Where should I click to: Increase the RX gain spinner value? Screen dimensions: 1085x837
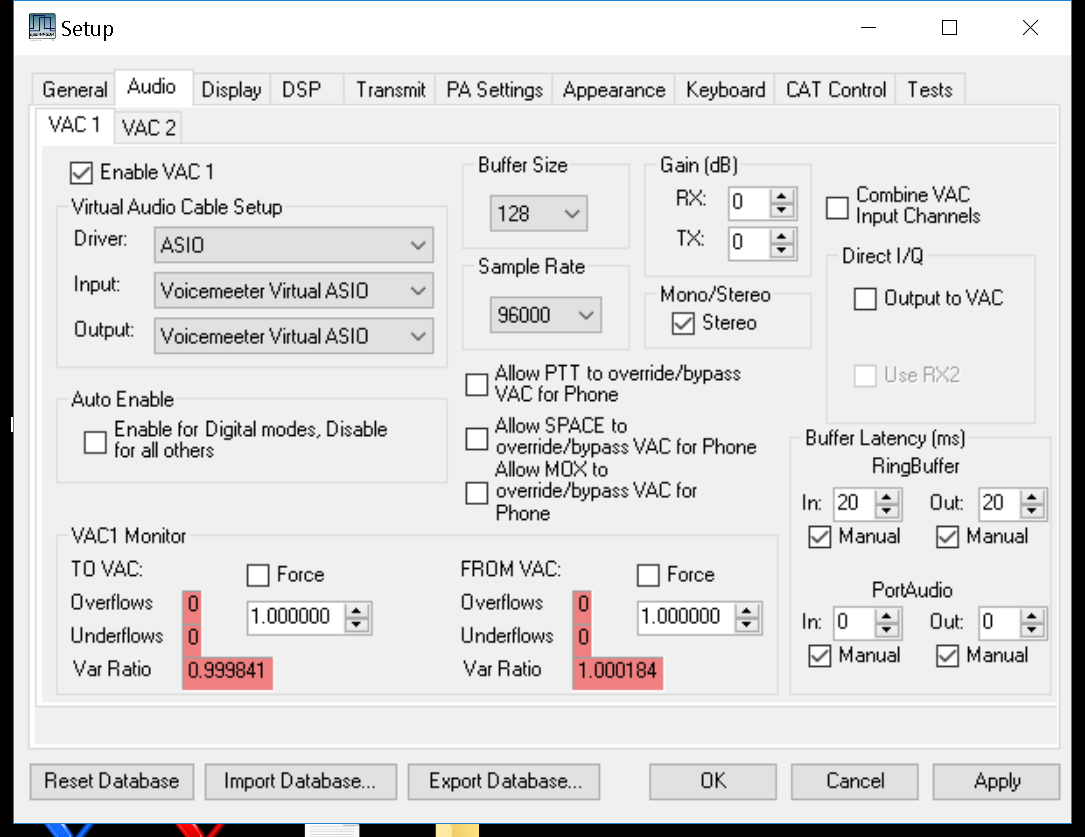[x=783, y=195]
